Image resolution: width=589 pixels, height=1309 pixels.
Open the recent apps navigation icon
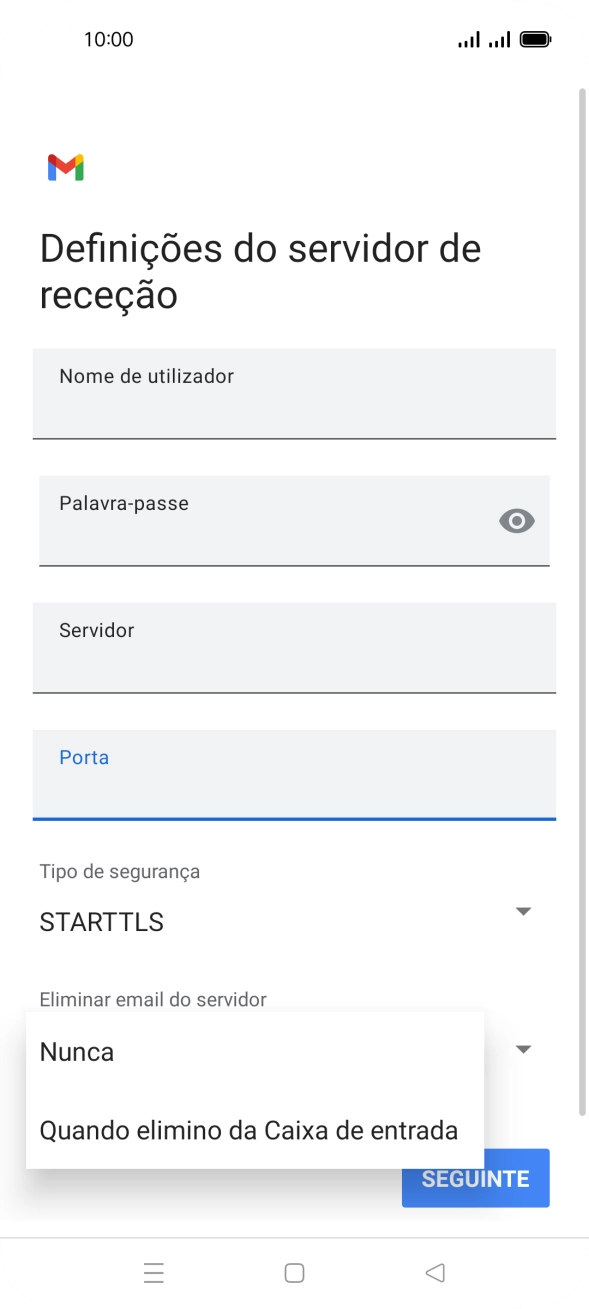coord(154,1272)
